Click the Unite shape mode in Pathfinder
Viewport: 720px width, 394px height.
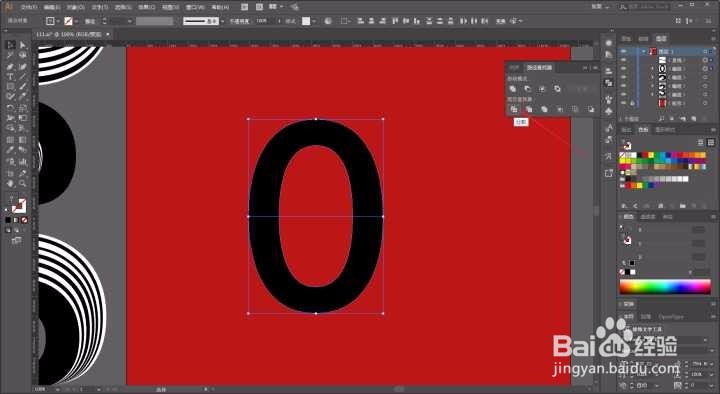(513, 89)
